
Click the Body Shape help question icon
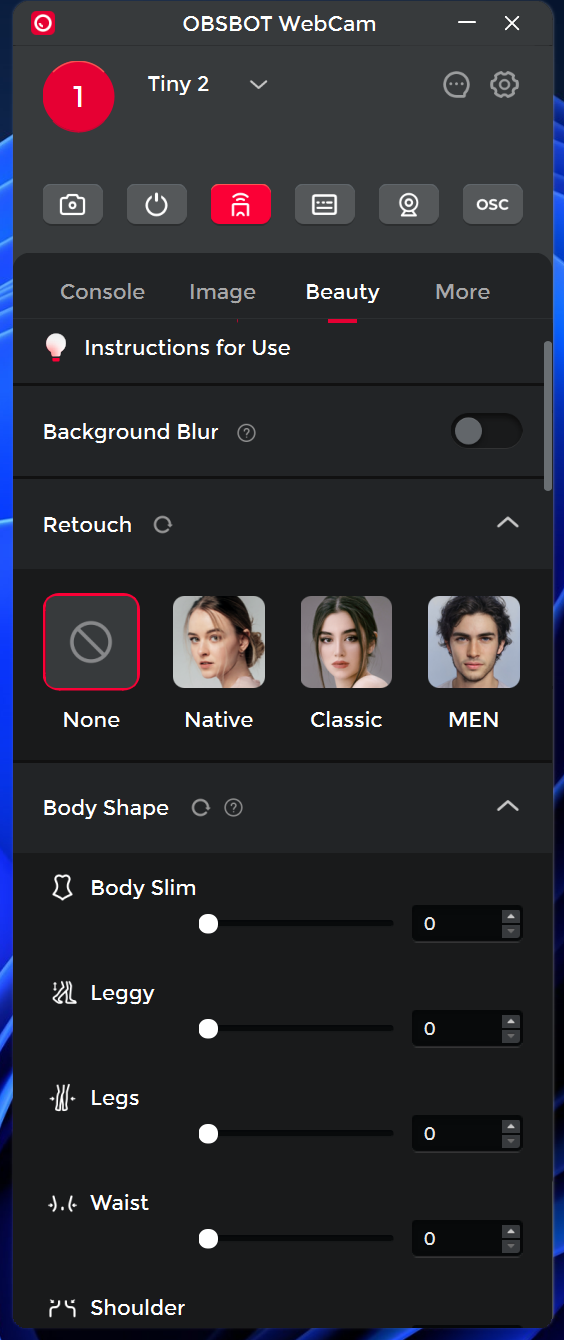point(234,808)
